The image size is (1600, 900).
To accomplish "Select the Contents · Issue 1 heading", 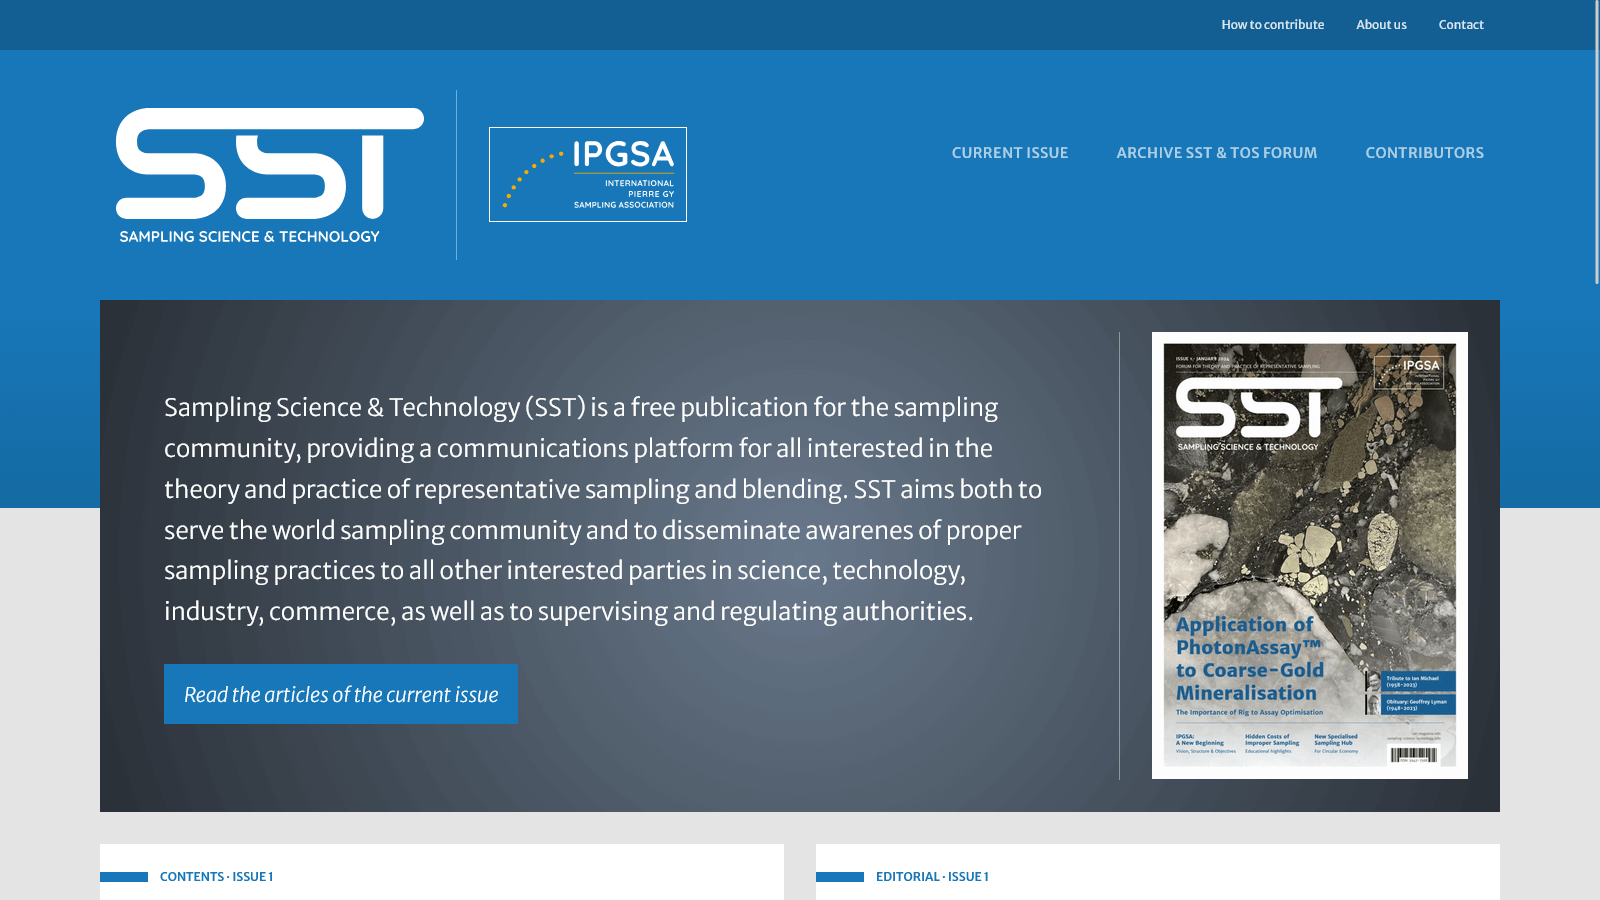I will coord(216,877).
